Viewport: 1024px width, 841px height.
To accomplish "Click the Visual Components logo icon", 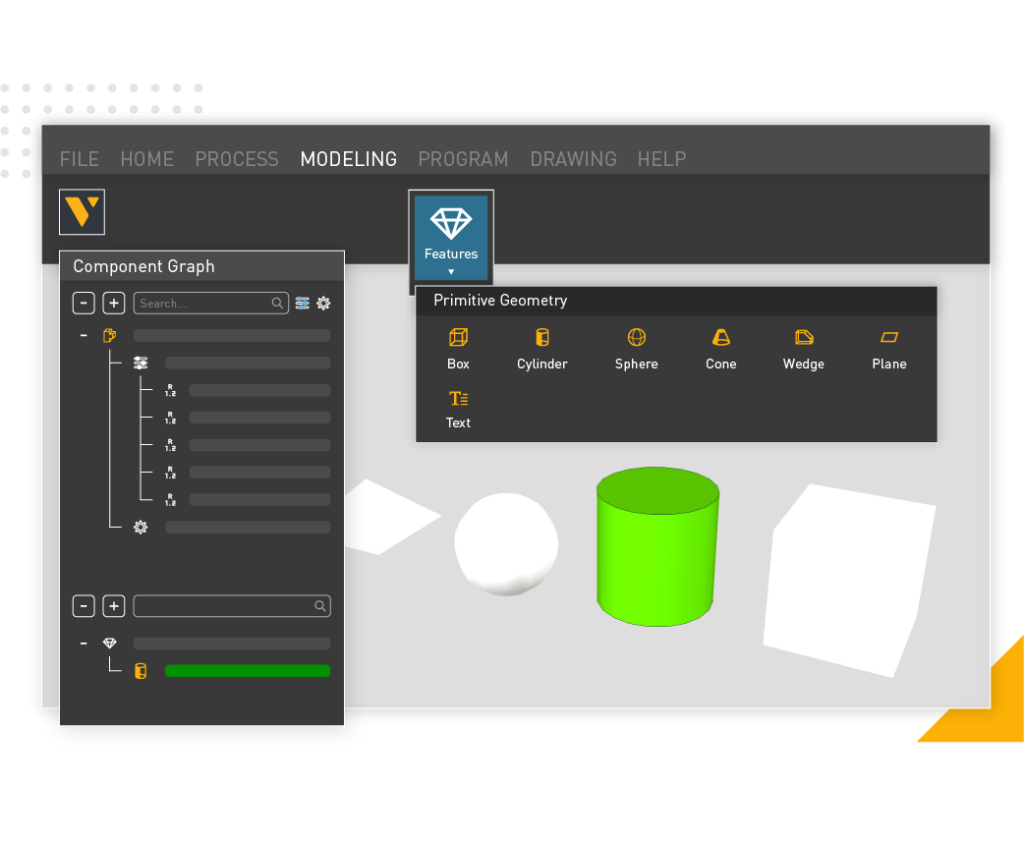I will [82, 212].
